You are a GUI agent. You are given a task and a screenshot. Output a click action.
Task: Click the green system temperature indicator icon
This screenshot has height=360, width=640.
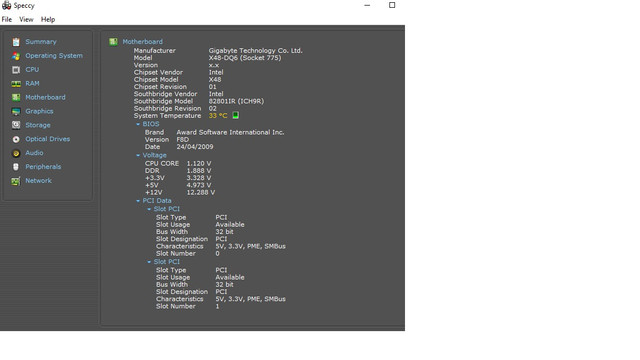(236, 116)
